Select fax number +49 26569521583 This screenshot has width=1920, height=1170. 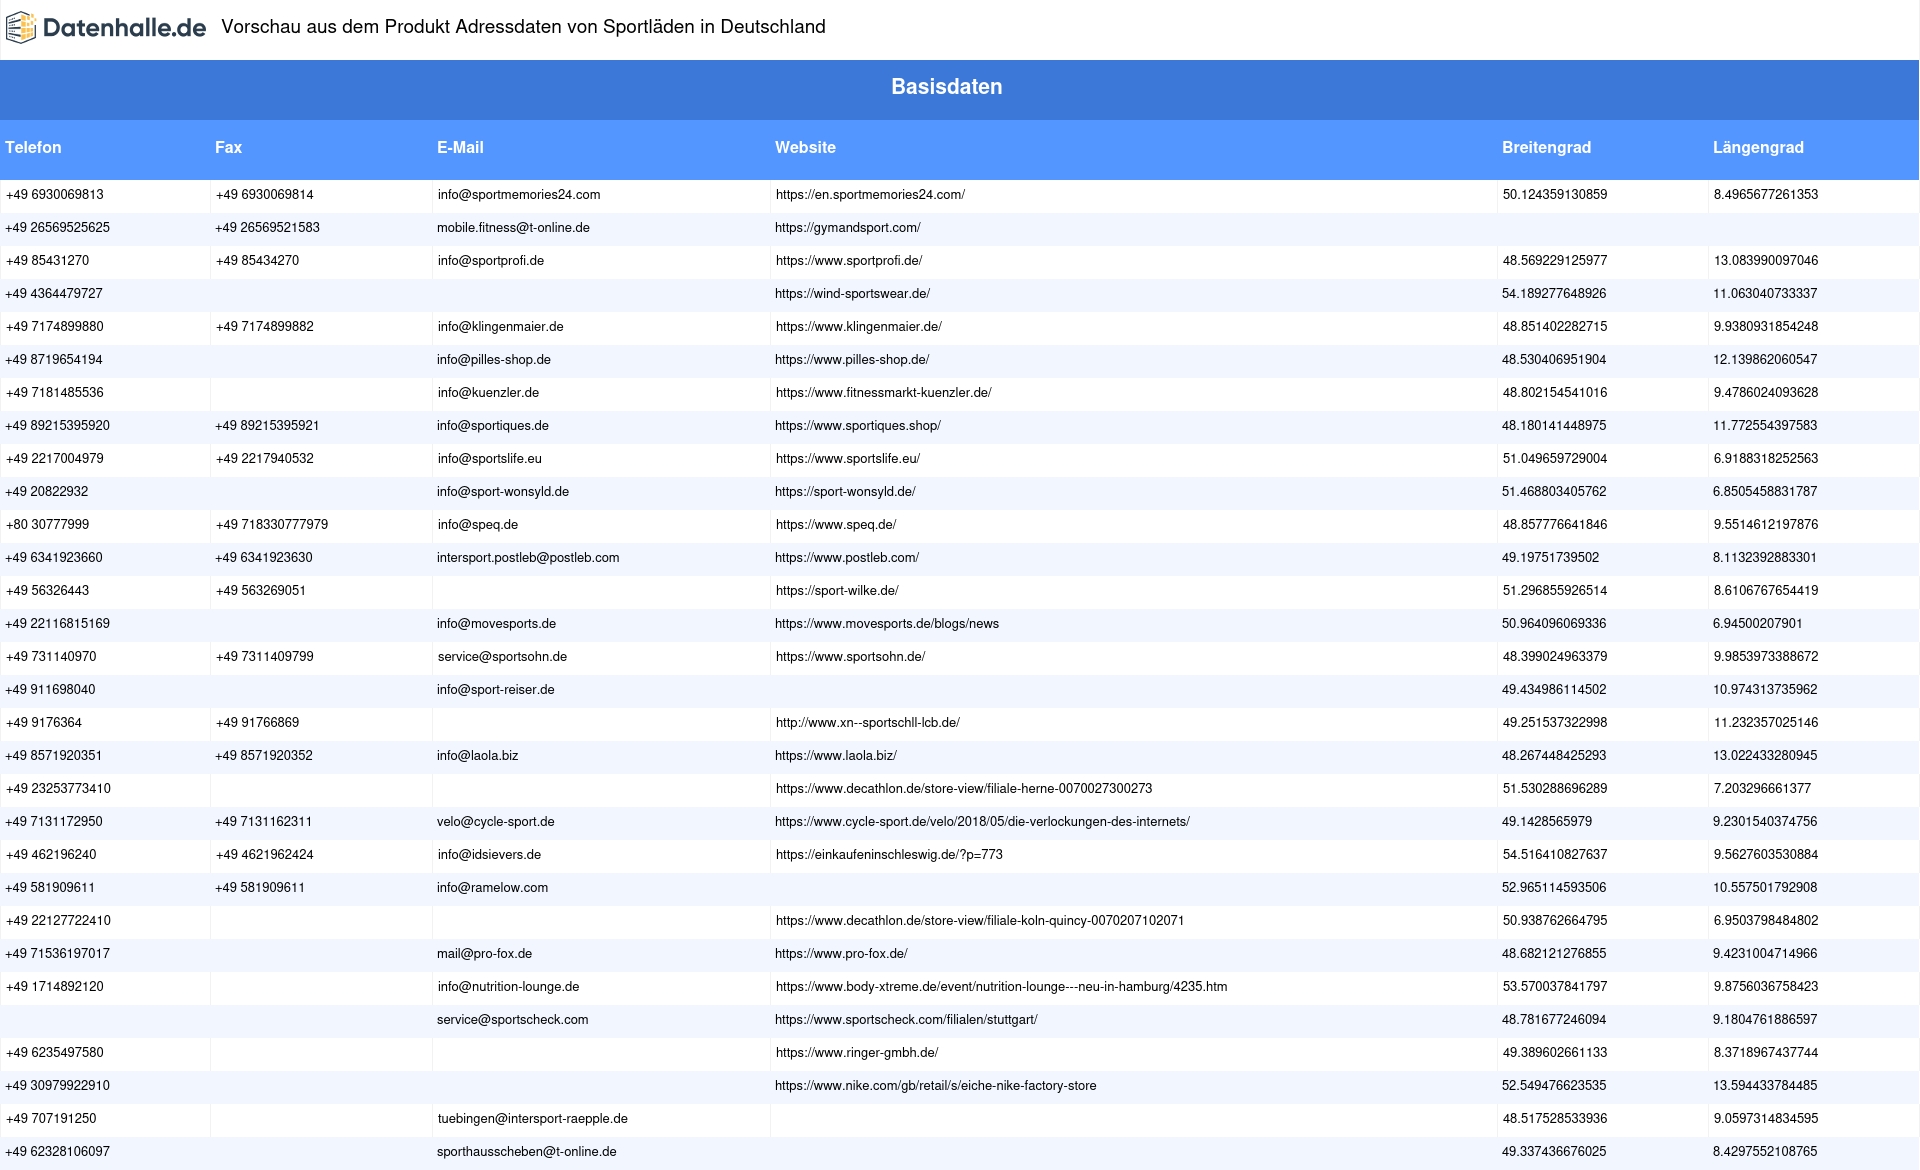coord(267,228)
